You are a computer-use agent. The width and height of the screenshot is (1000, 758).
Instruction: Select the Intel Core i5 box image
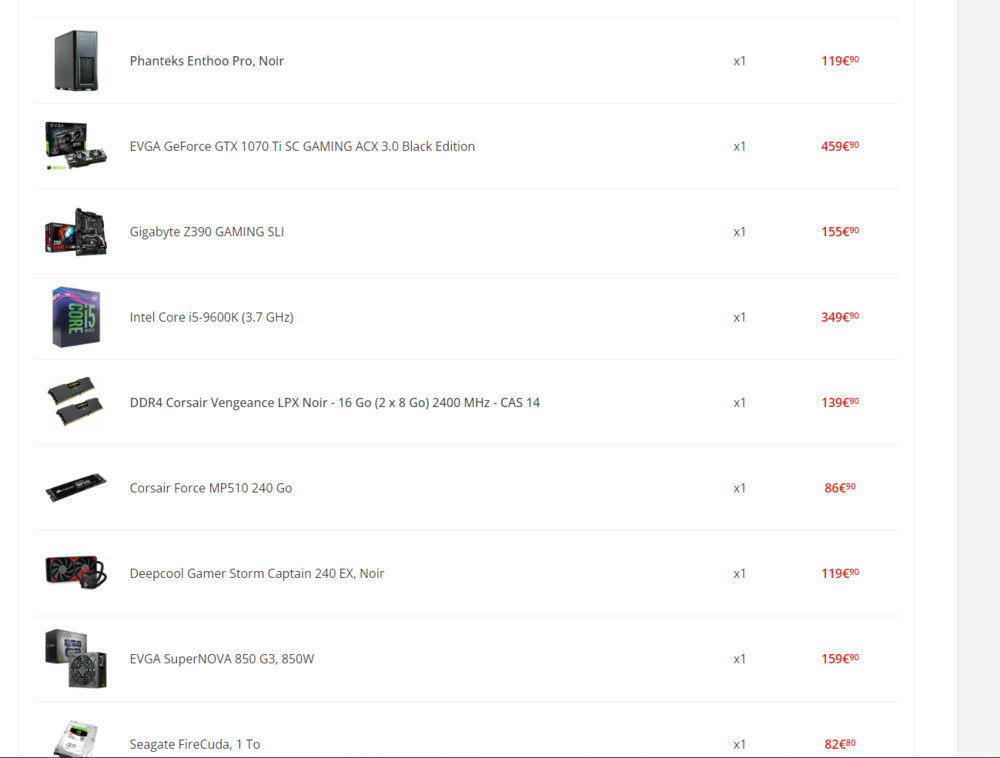click(x=76, y=317)
